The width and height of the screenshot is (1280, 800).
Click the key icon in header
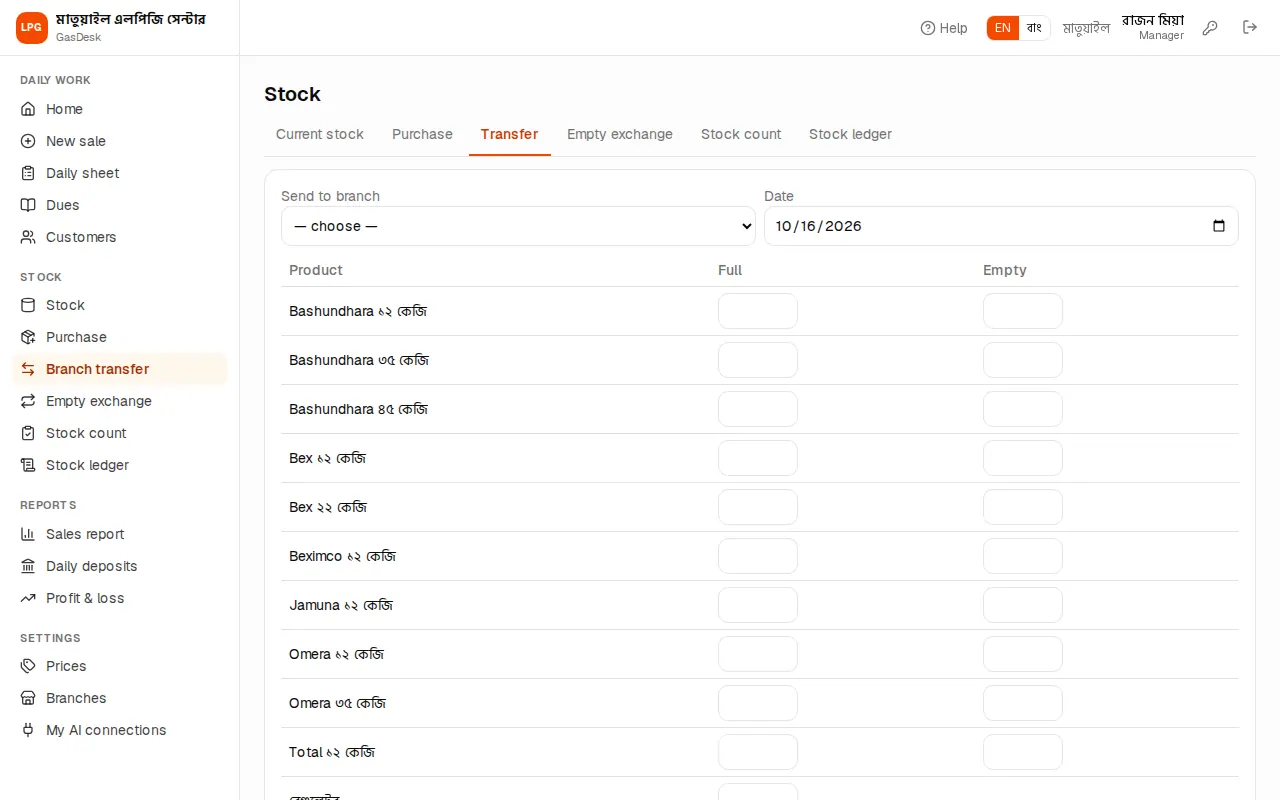(x=1210, y=28)
